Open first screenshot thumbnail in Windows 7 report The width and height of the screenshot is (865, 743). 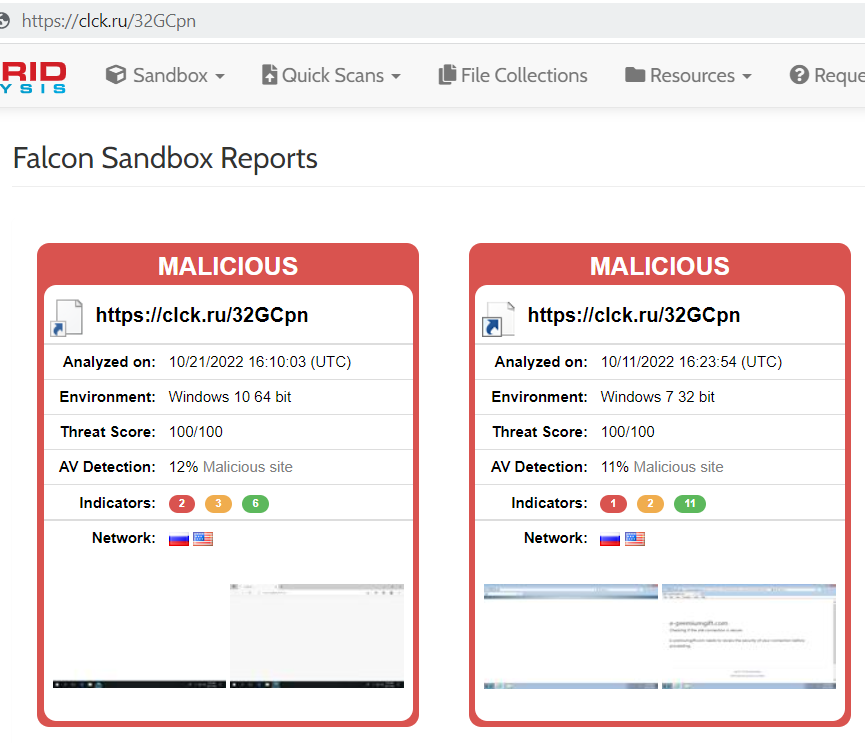coord(571,637)
